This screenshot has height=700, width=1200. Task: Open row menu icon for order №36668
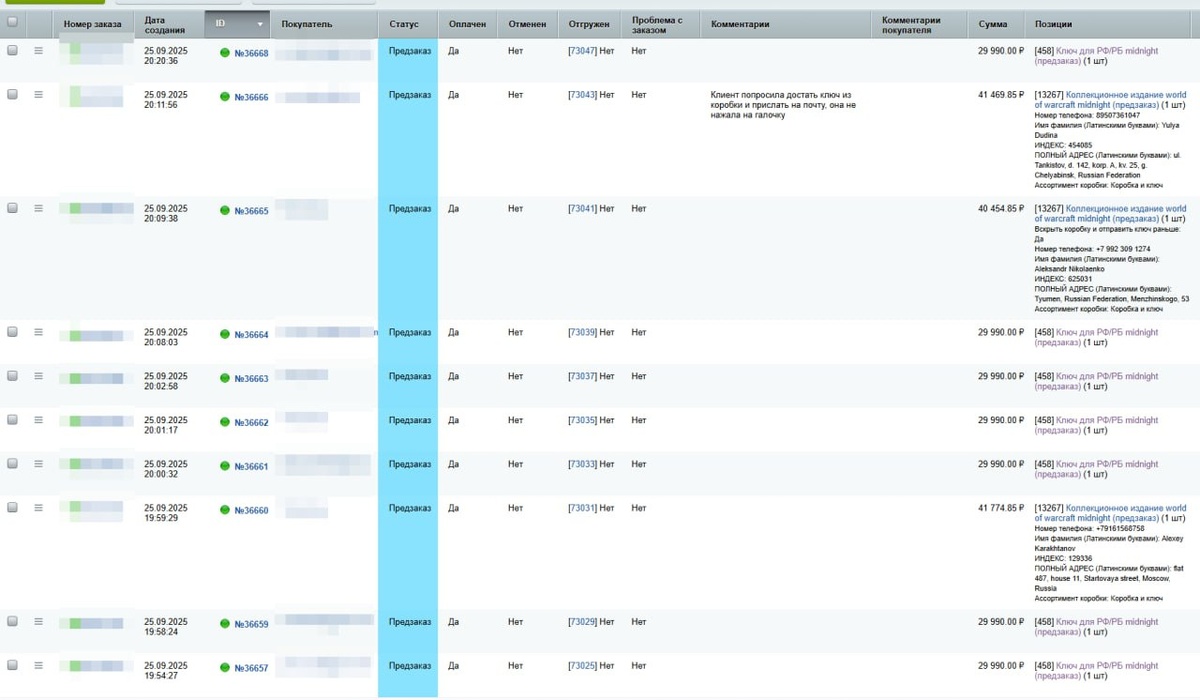38,51
